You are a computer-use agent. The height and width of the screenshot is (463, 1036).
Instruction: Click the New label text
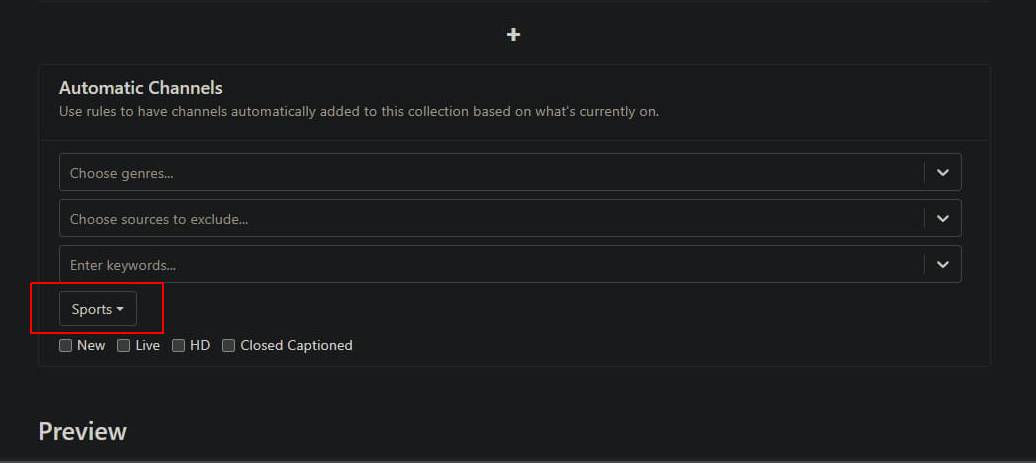(91, 346)
